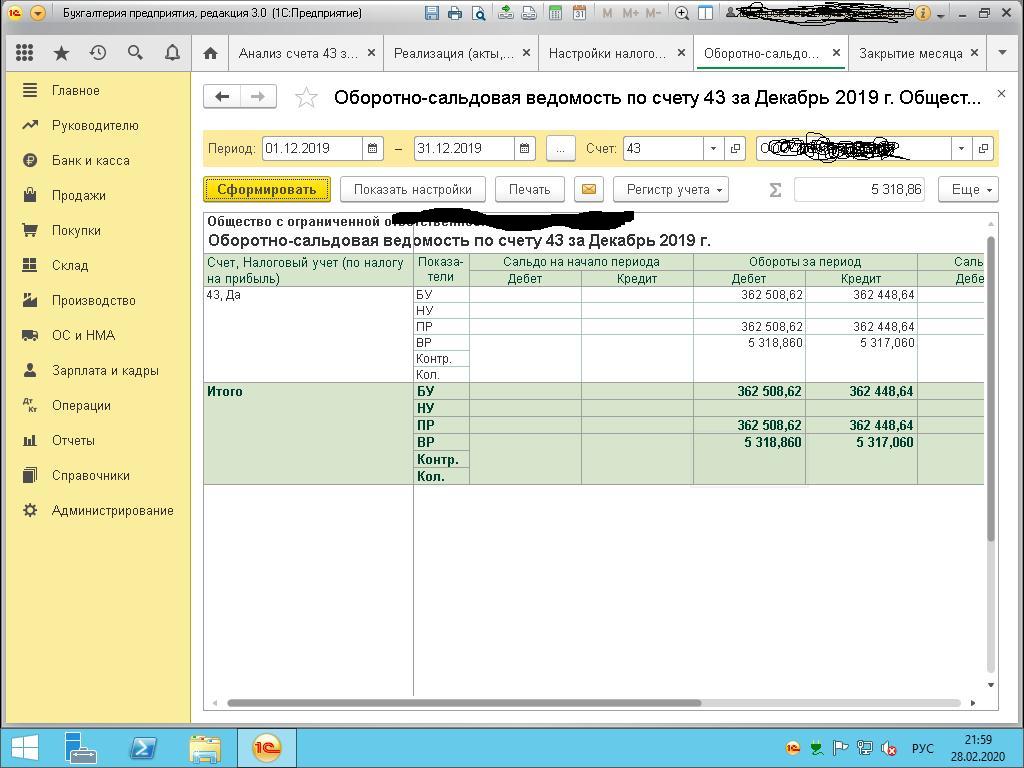Click the search magnifier icon
Viewport: 1024px width, 768px height.
(x=135, y=53)
